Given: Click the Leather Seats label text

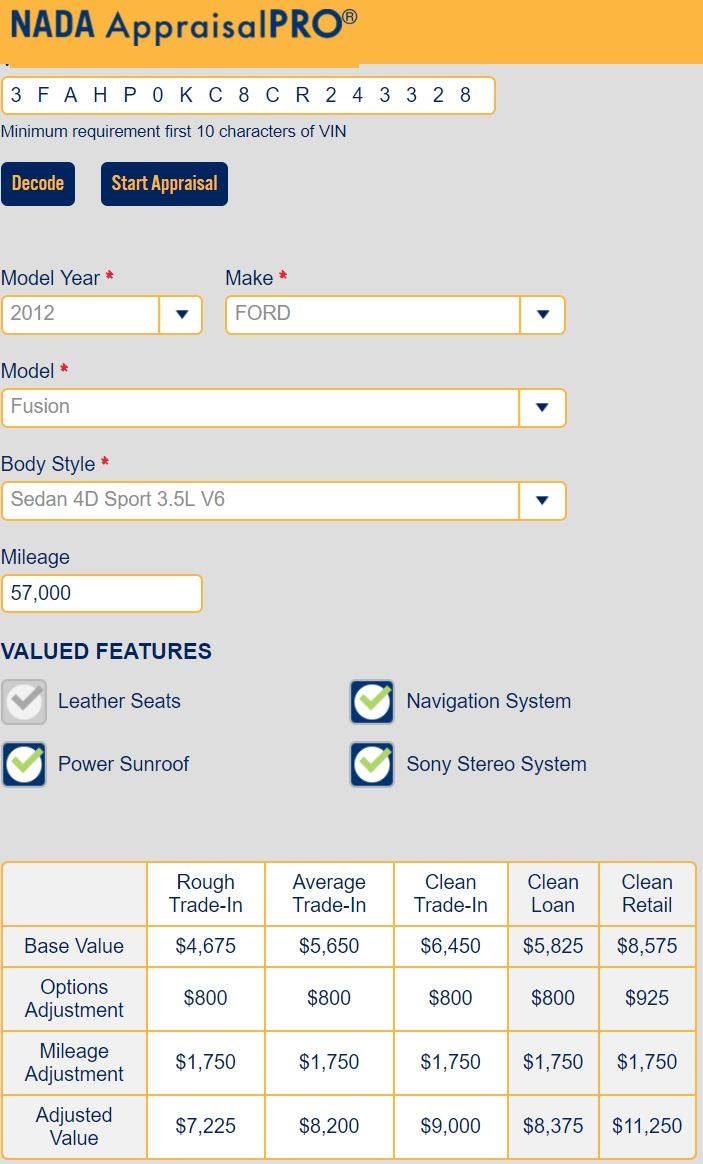Looking at the screenshot, I should click(120, 702).
